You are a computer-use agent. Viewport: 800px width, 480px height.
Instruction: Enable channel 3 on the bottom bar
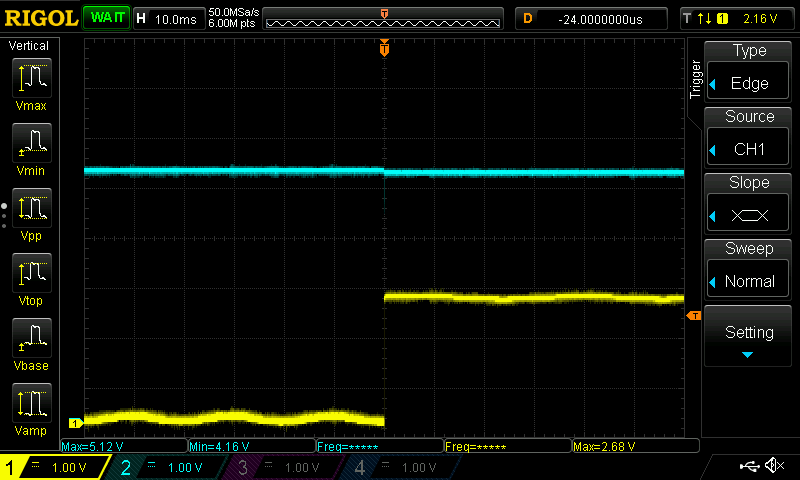(285, 467)
